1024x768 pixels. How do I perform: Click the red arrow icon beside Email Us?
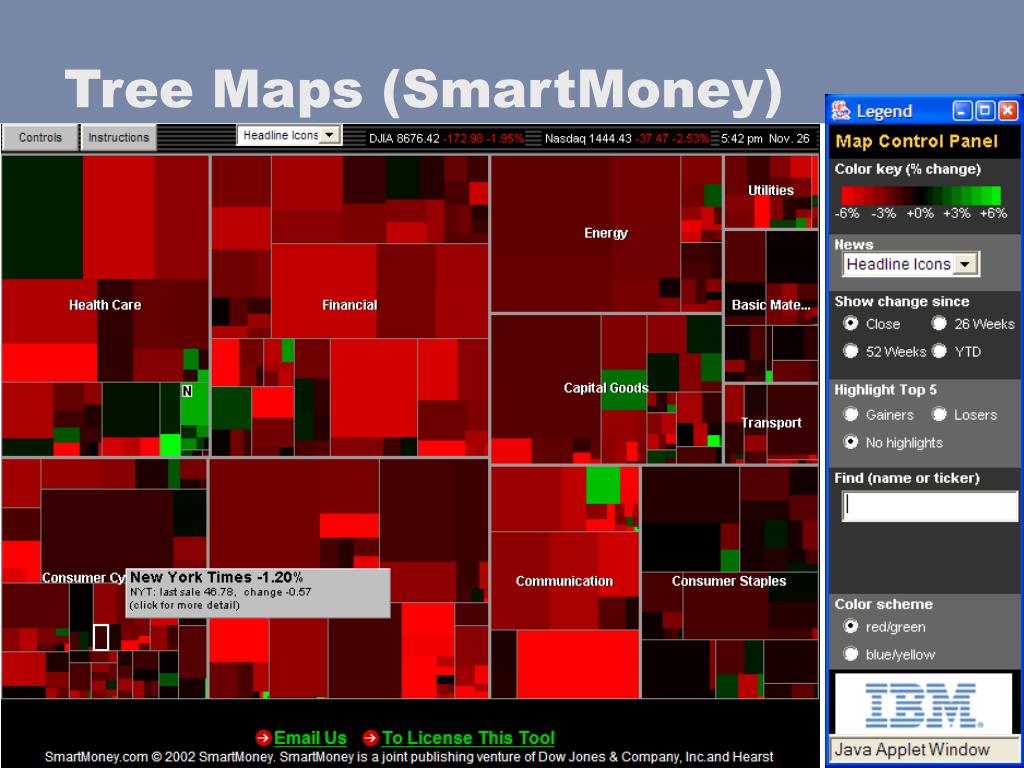pos(263,738)
